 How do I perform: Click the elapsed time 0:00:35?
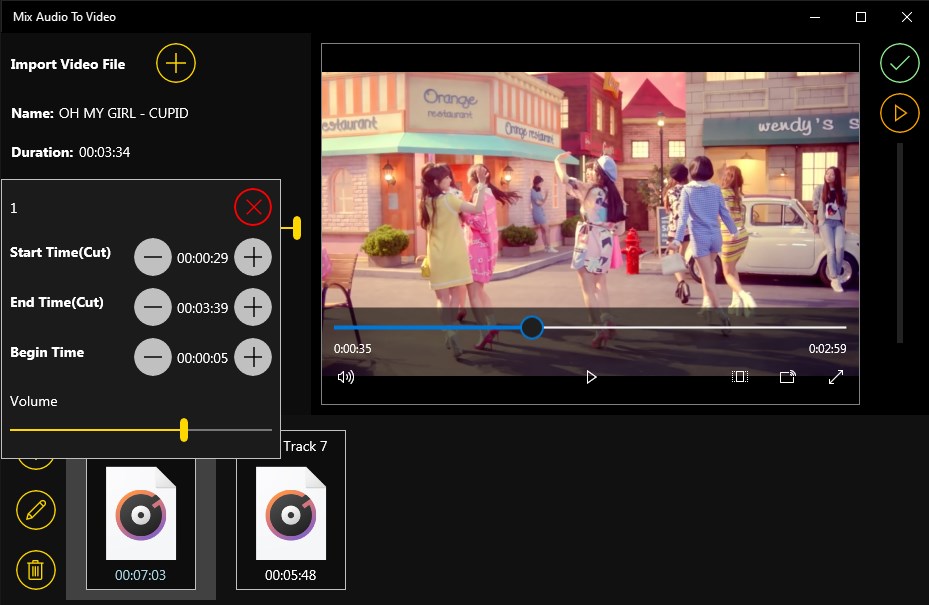(x=353, y=348)
